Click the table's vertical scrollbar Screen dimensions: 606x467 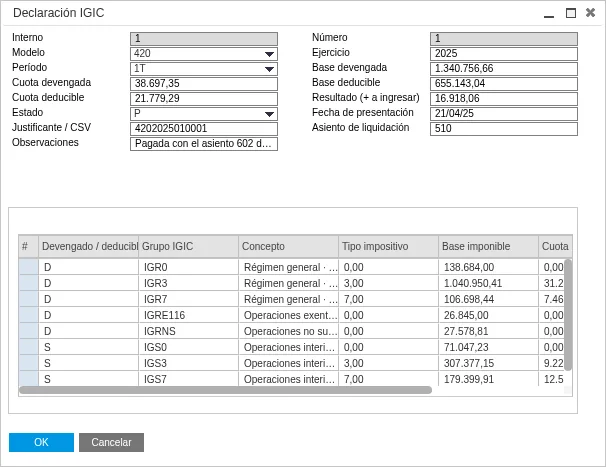coord(568,315)
